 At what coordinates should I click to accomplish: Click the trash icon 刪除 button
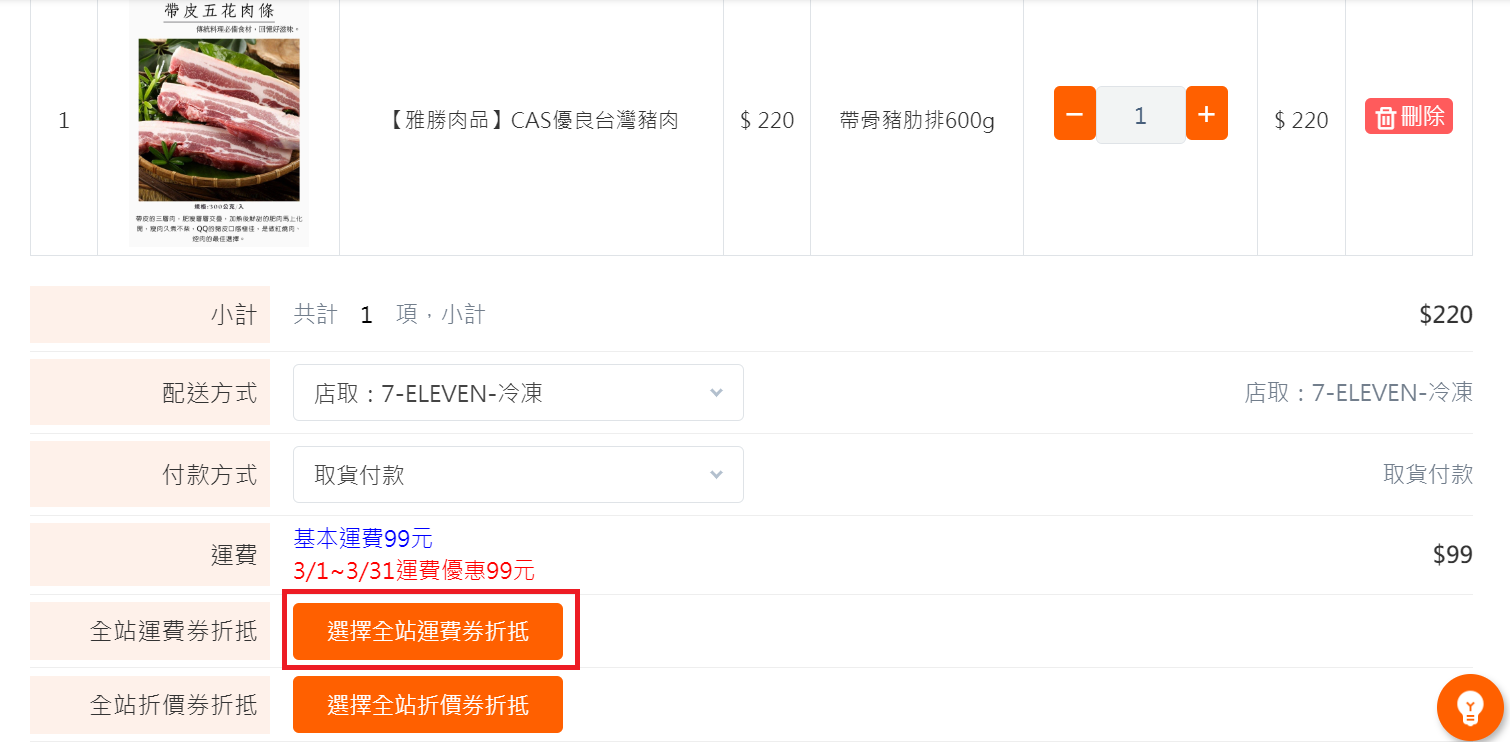pos(1409,116)
